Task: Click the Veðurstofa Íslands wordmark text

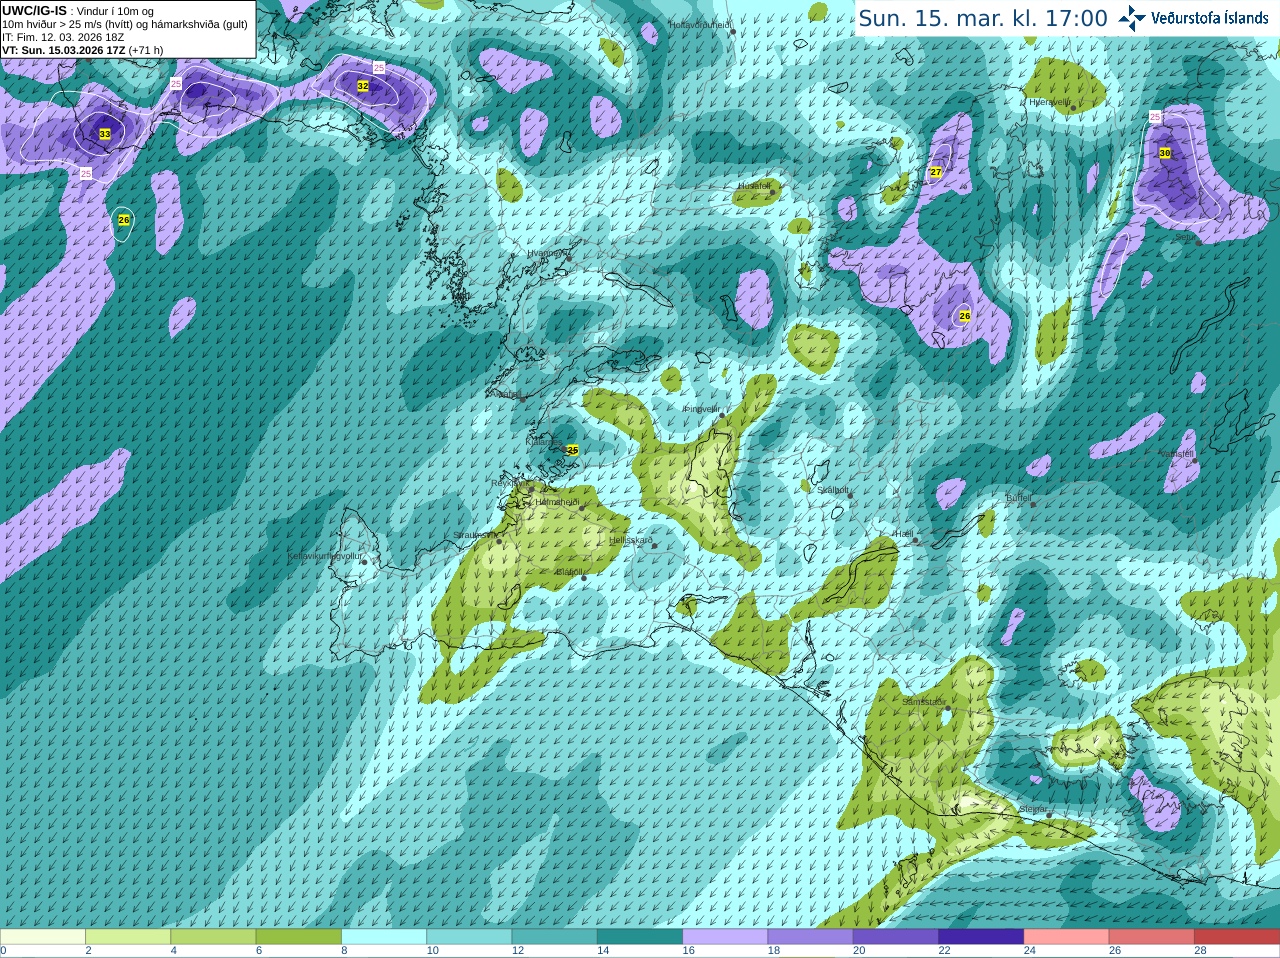Action: coord(1210,18)
